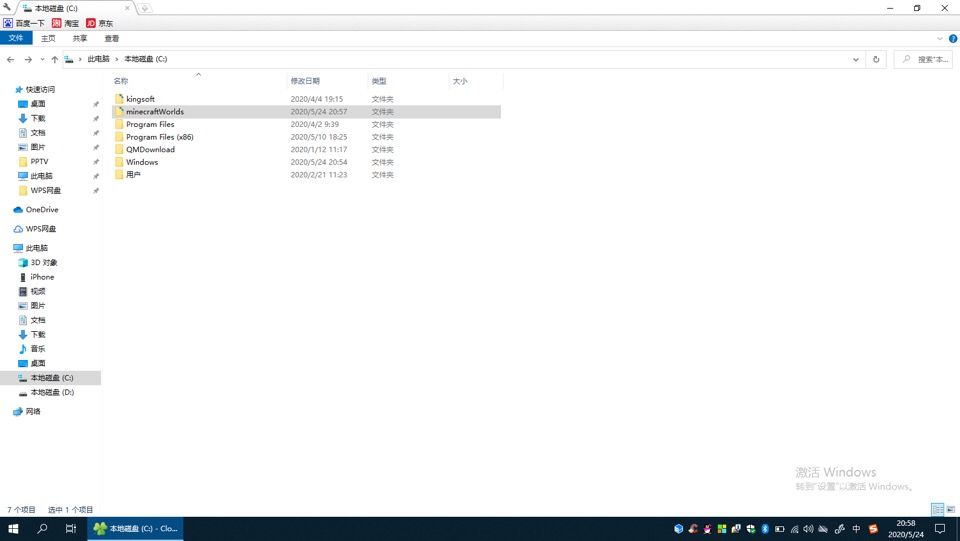
Task: Click 本地磁盘 (C:) breadcrumb in address bar
Action: pos(146,59)
